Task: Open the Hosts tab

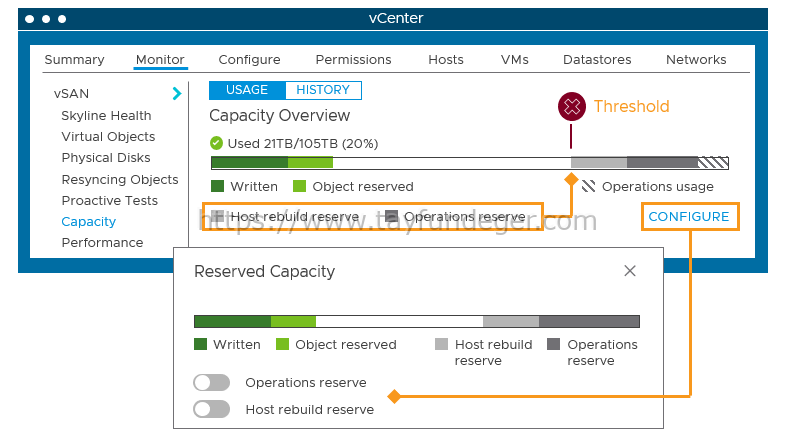Action: click(x=446, y=60)
